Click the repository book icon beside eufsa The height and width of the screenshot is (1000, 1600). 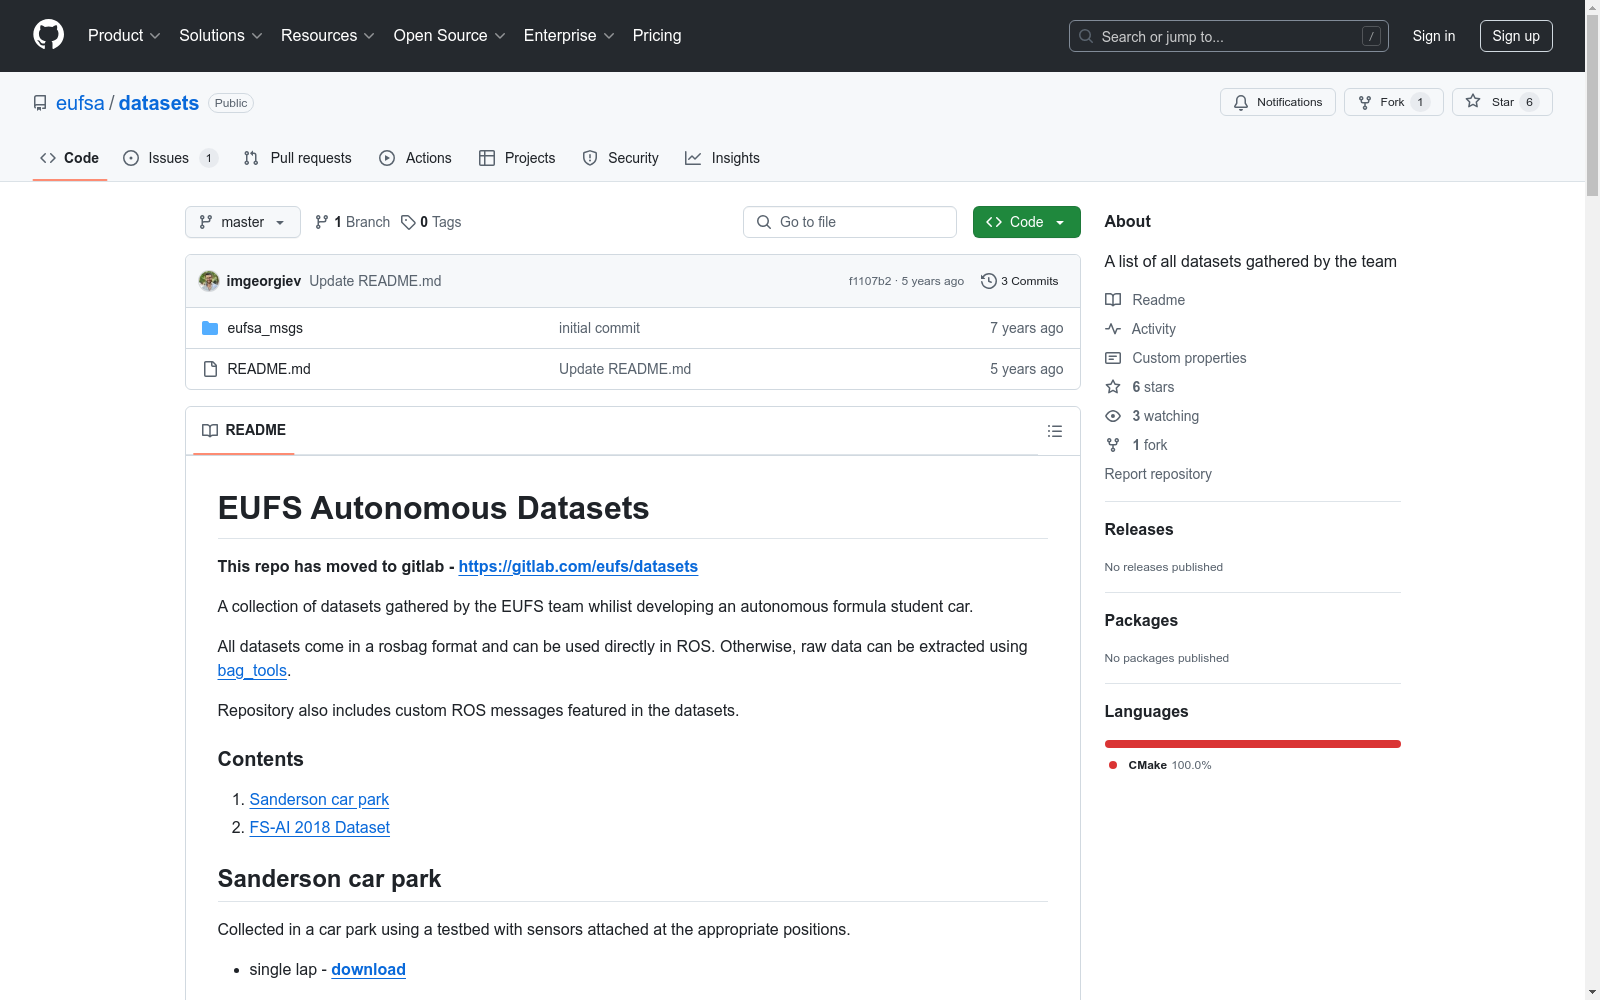click(40, 103)
